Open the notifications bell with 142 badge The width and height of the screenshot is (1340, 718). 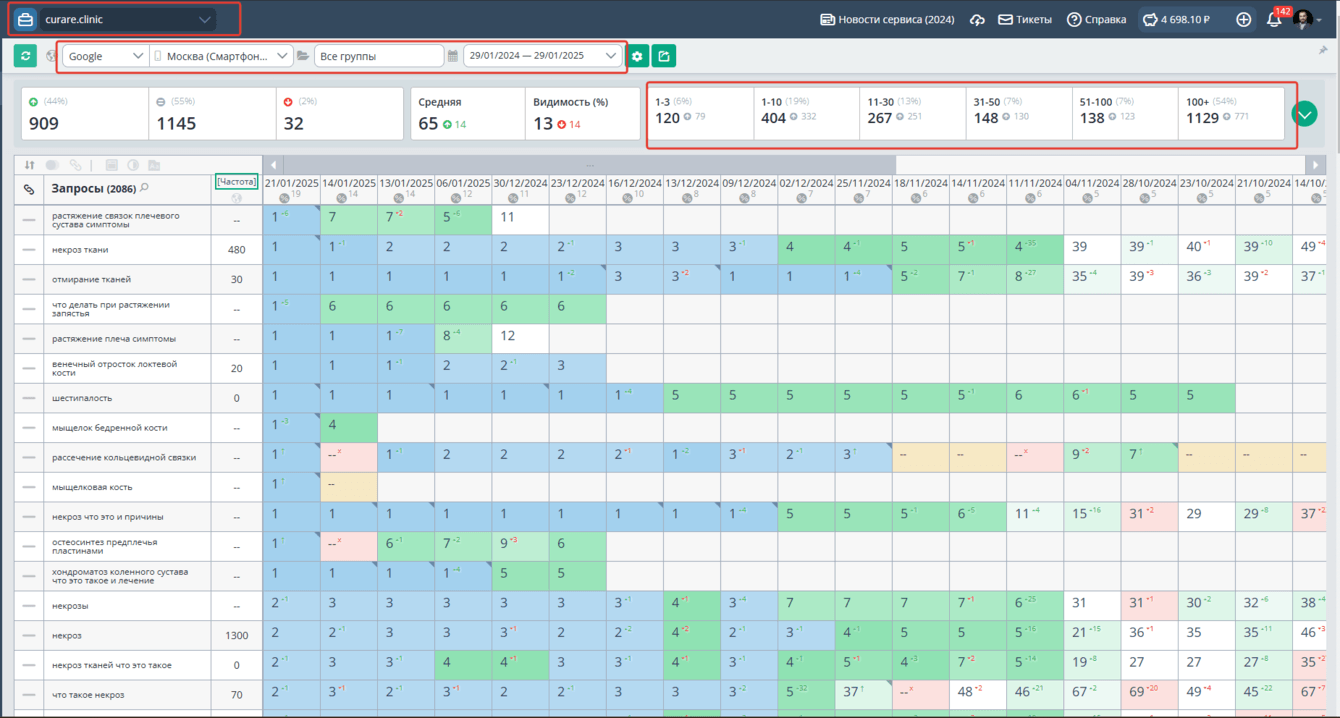(x=1274, y=20)
